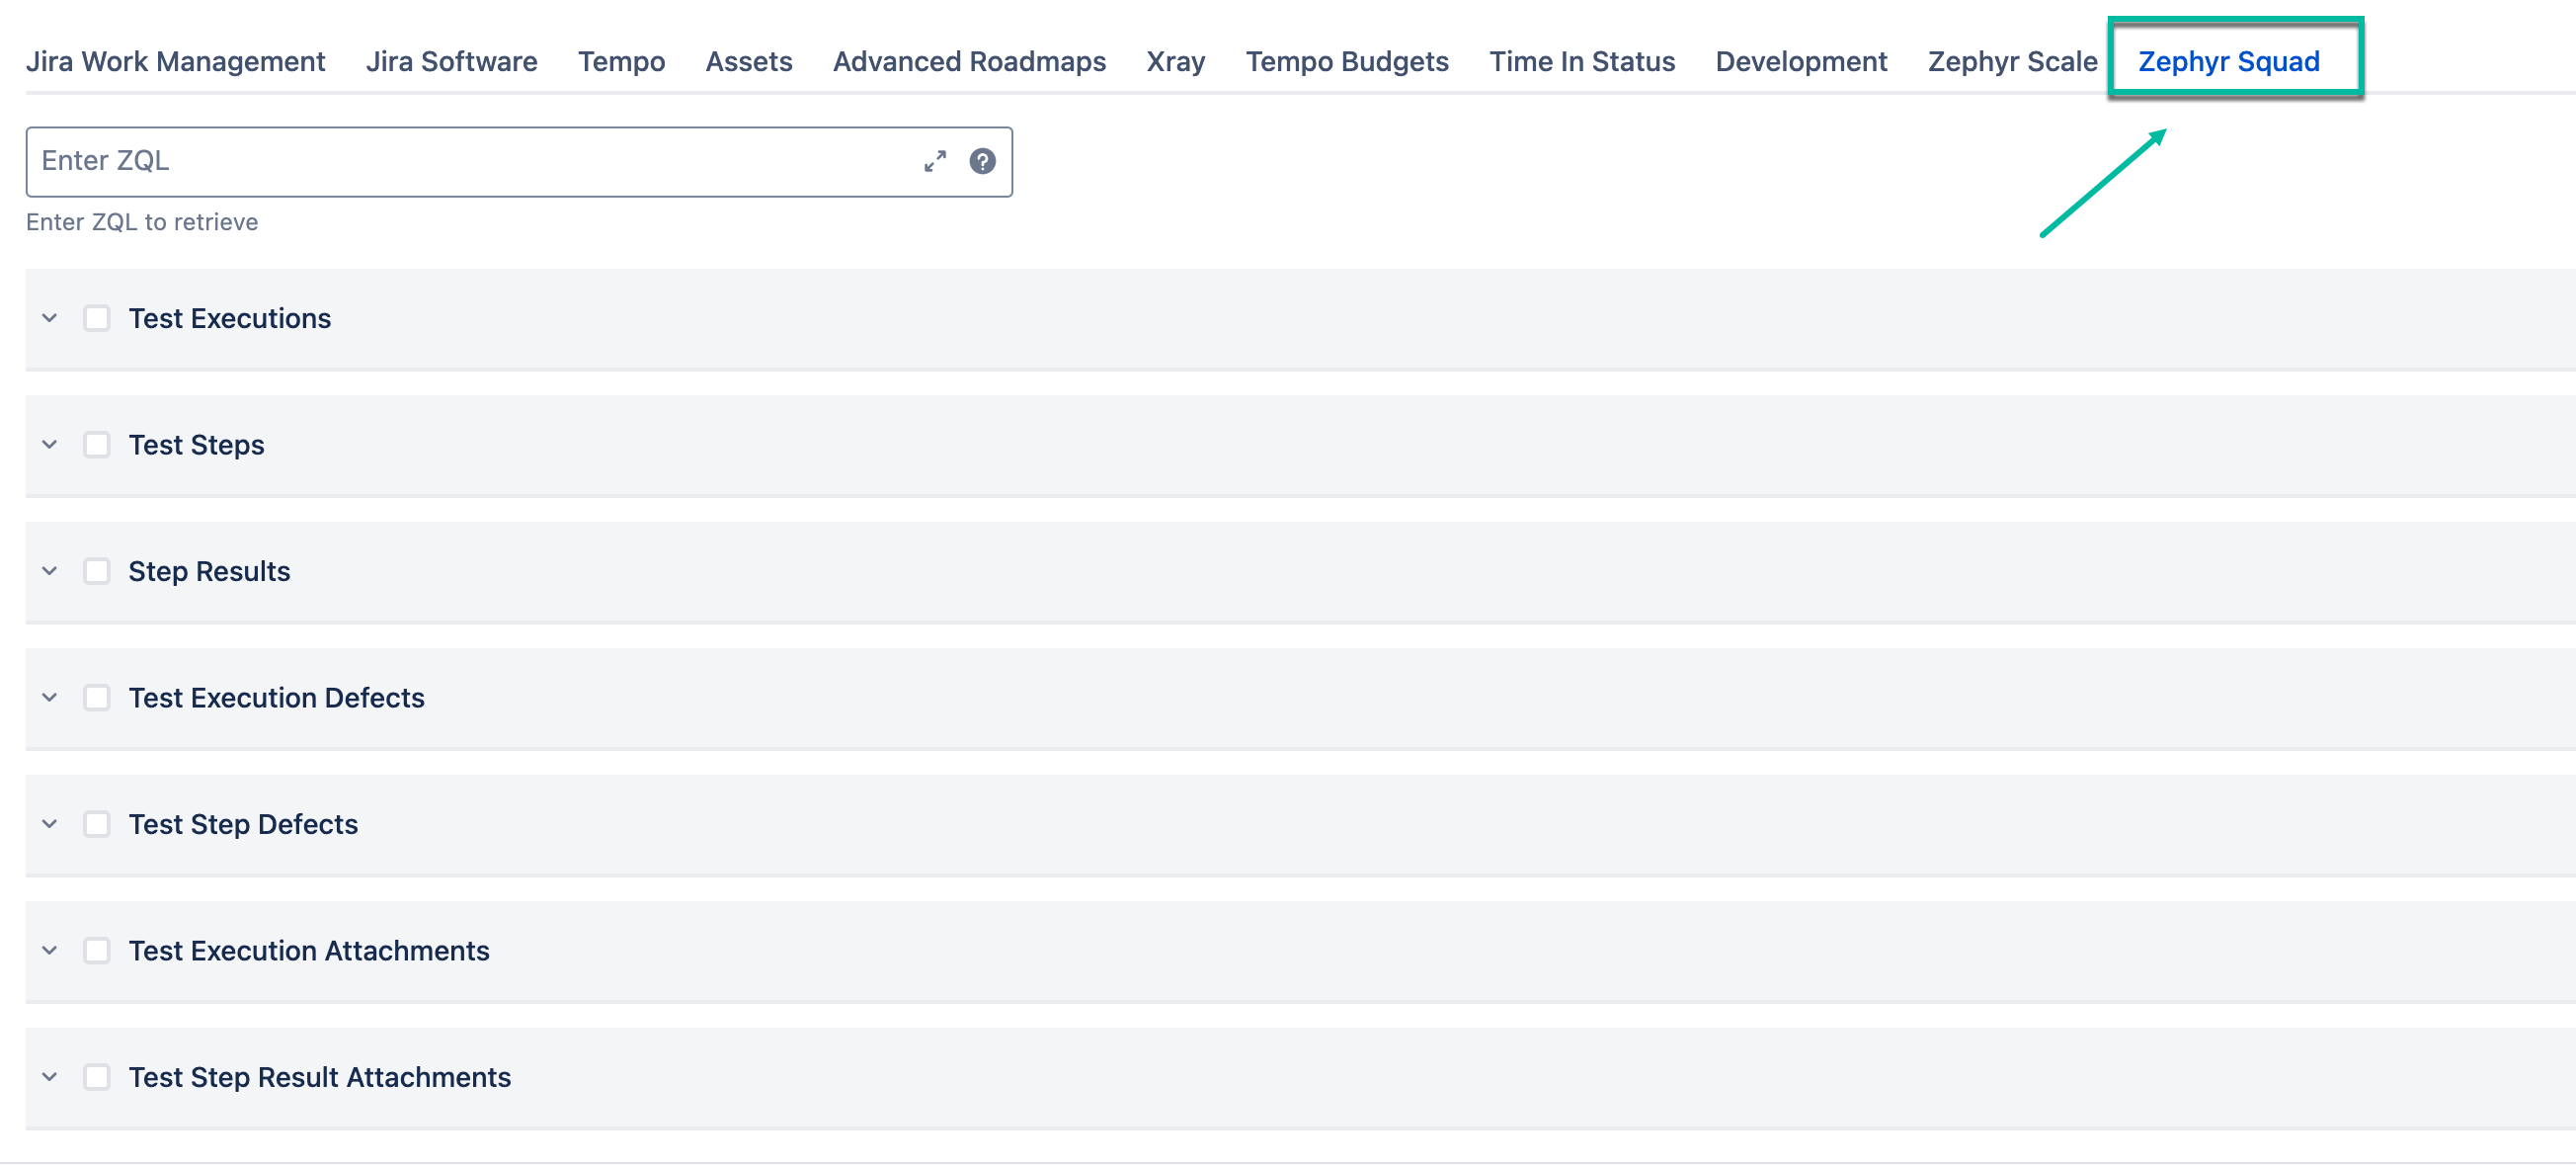Expand the Test Steps section
This screenshot has height=1166, width=2576.
[x=48, y=445]
